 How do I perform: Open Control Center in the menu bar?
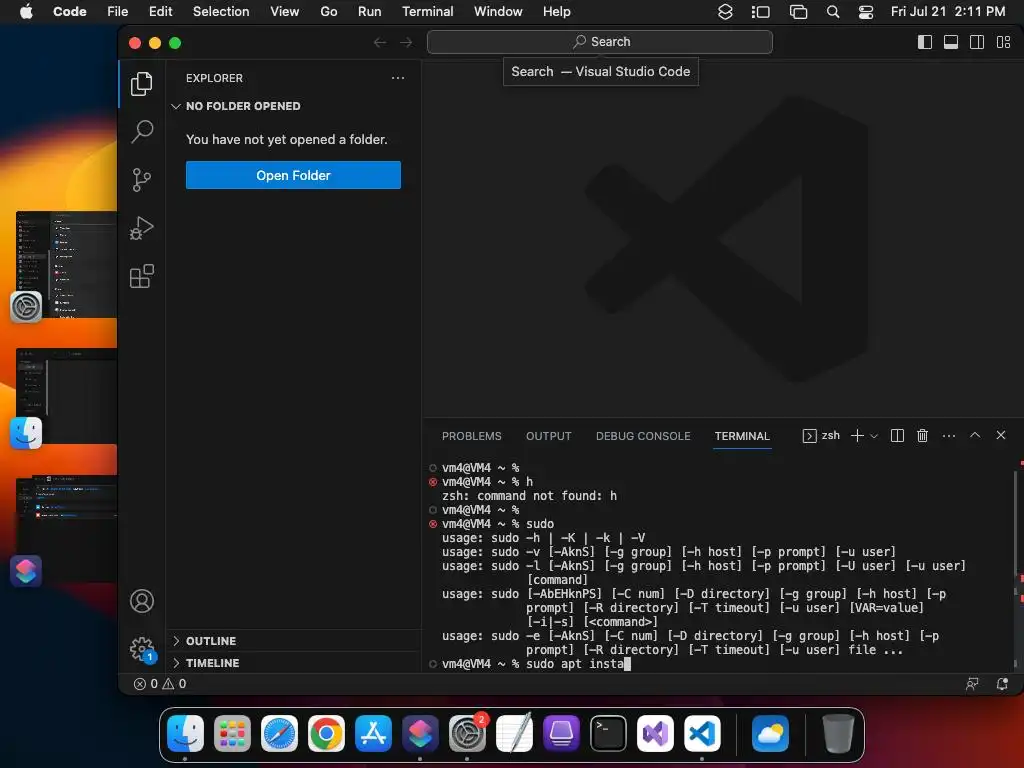[866, 11]
